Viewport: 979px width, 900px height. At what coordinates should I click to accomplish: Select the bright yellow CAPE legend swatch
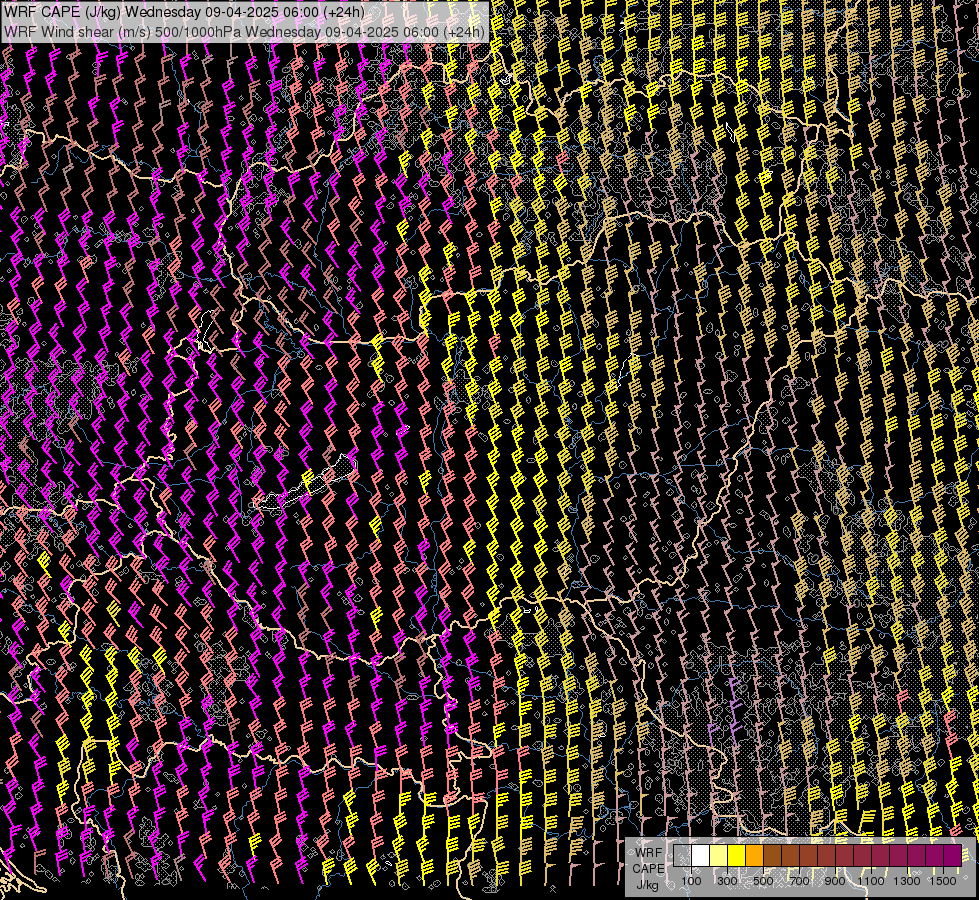click(736, 855)
